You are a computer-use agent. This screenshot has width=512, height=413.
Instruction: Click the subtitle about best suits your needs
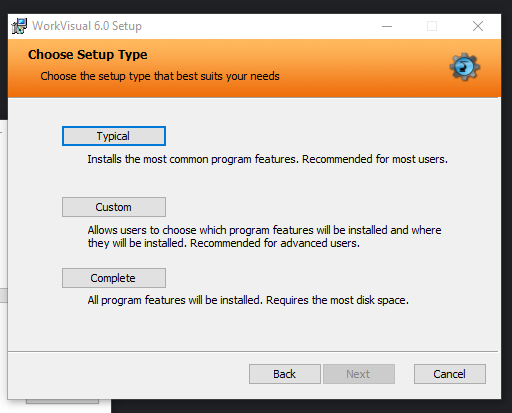pos(160,76)
